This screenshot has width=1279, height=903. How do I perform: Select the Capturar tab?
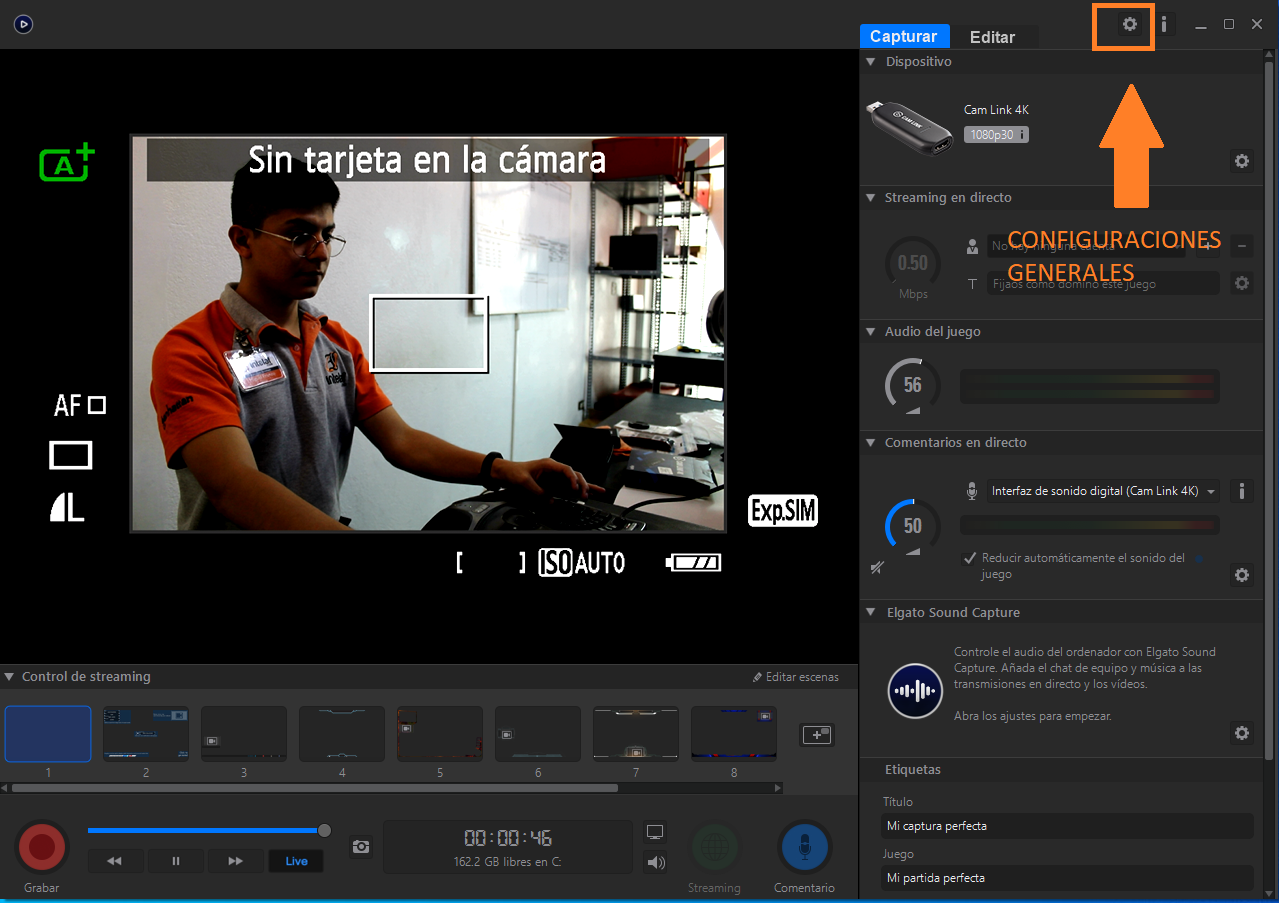(903, 36)
